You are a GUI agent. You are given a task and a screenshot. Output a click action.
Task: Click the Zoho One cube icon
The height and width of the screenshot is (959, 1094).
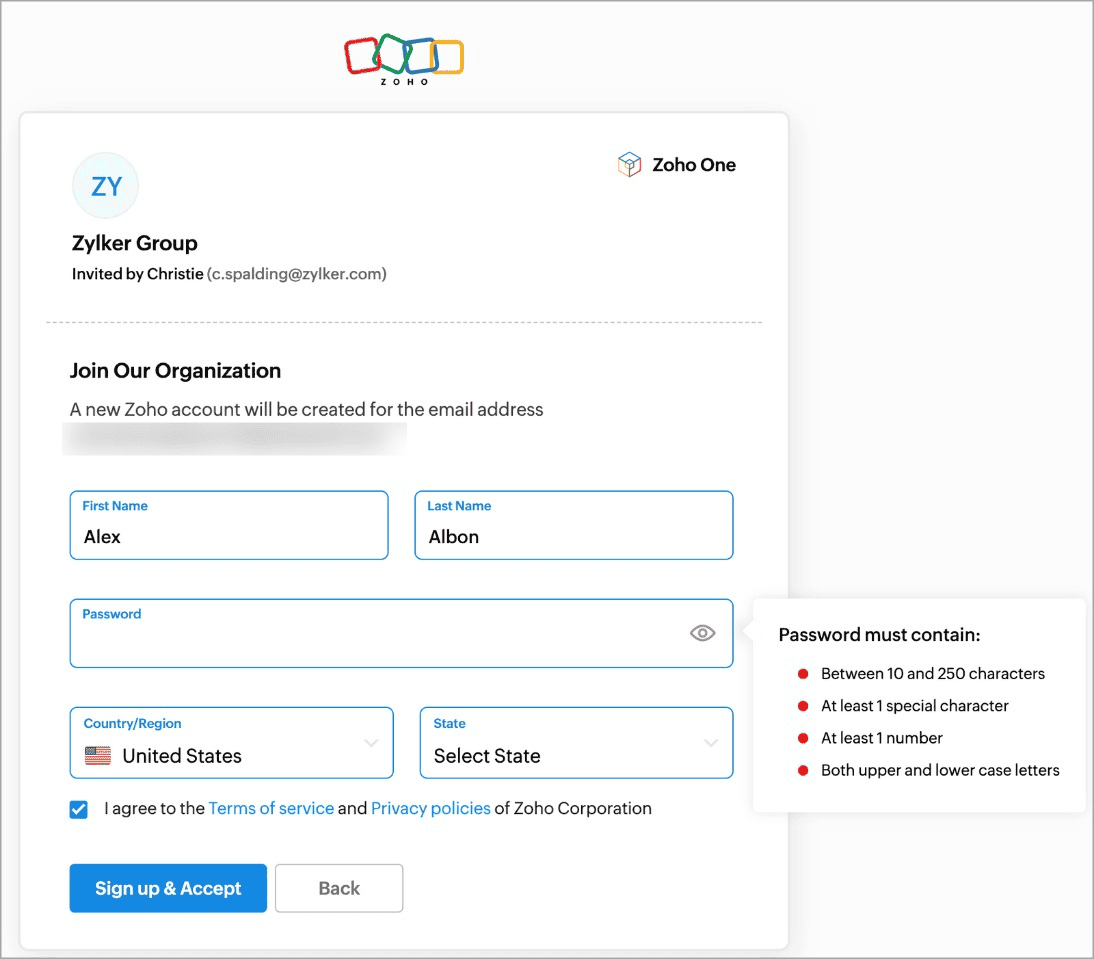tap(629, 165)
